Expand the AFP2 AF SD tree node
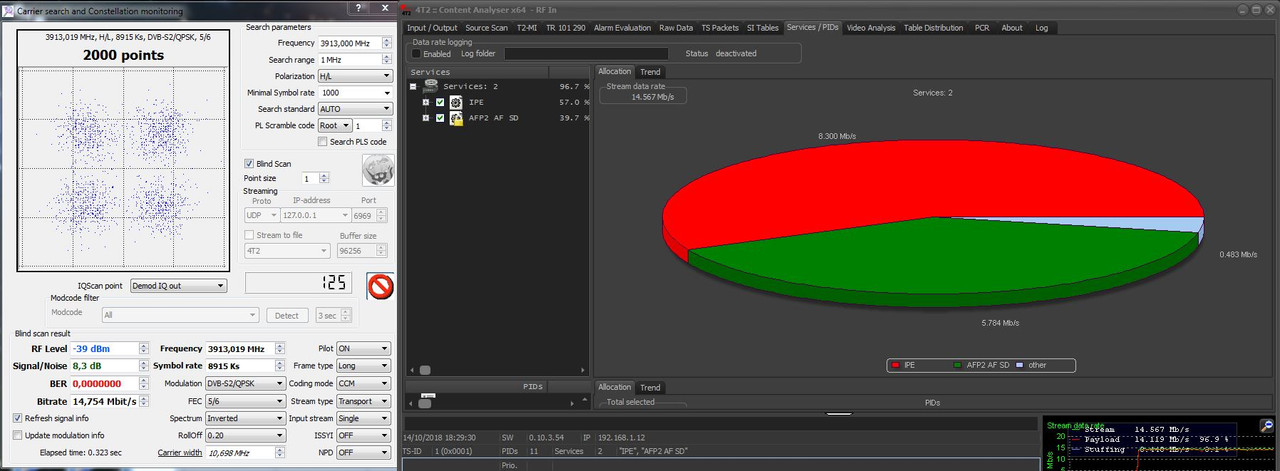This screenshot has height=471, width=1280. click(x=426, y=118)
